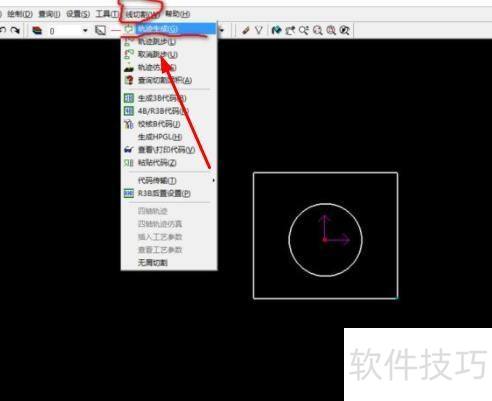Viewport: 492px width, 401px height.
Task: Click the pencil/brush icon in the toolbar
Action: click(x=246, y=30)
